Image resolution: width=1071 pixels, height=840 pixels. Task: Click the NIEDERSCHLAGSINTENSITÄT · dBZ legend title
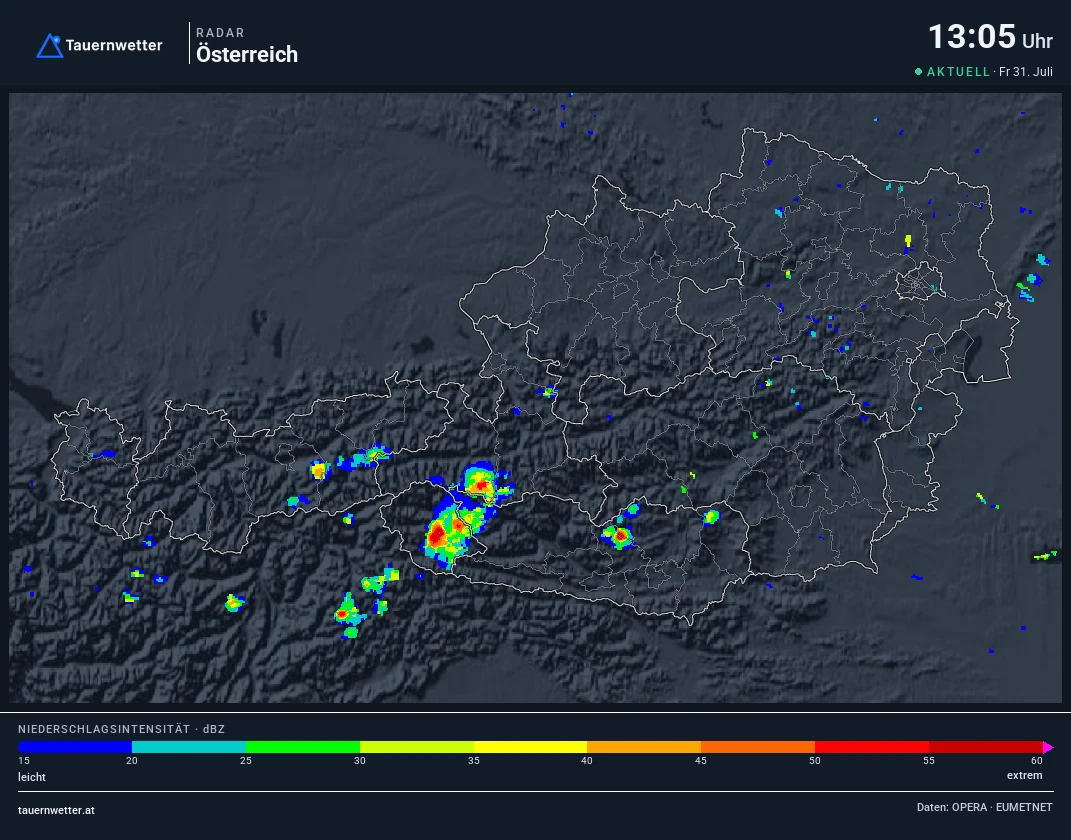coord(122,729)
